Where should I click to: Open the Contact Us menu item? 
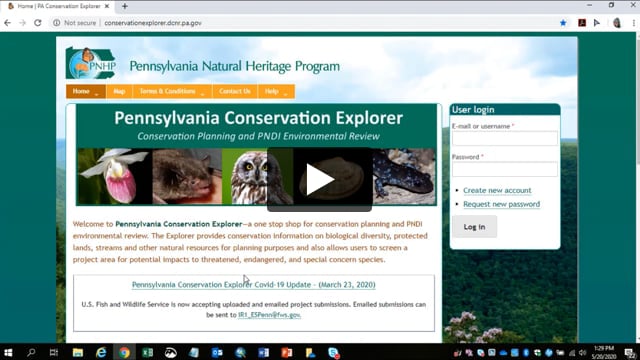235,91
